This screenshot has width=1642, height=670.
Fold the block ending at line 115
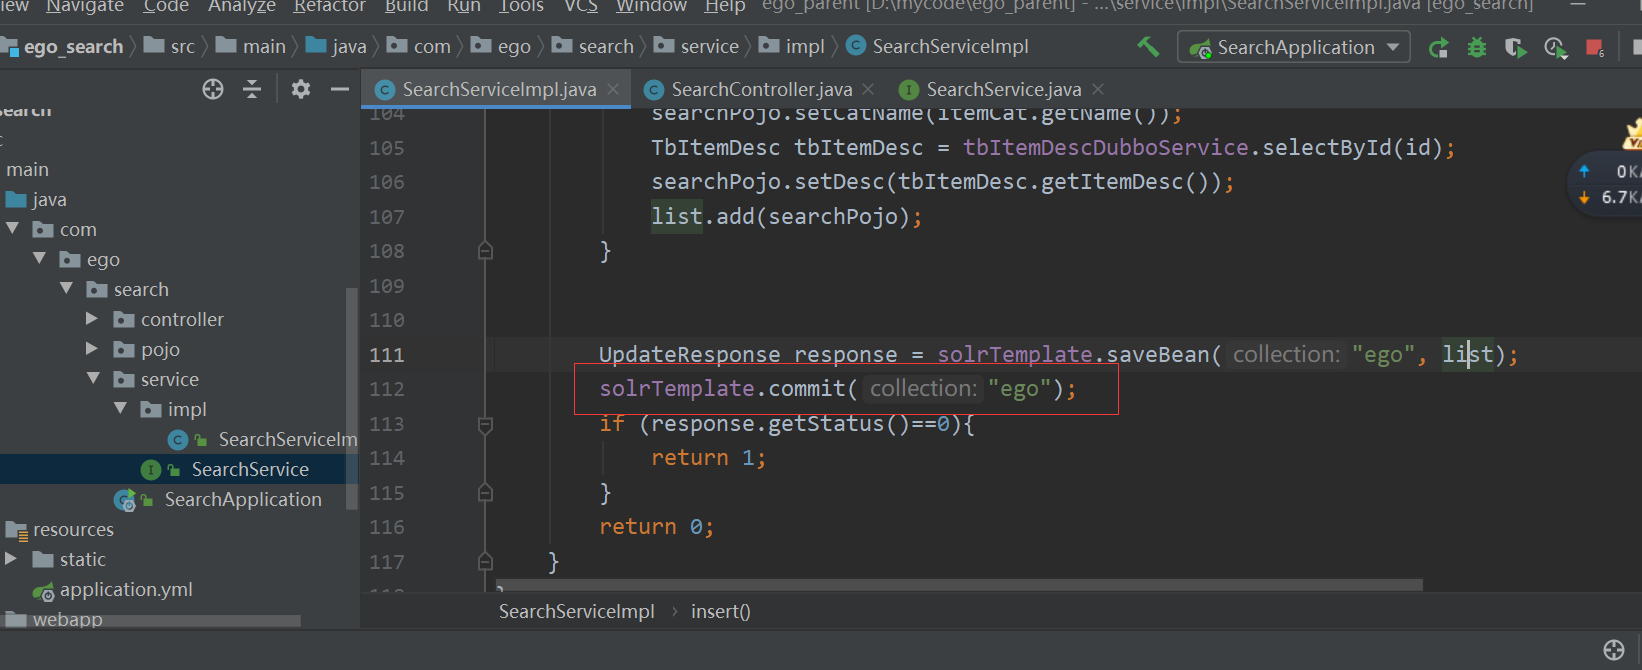click(485, 493)
